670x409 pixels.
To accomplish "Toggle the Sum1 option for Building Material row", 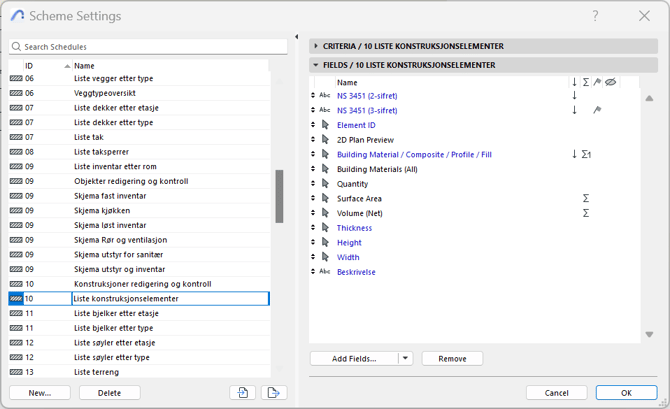I will point(587,155).
